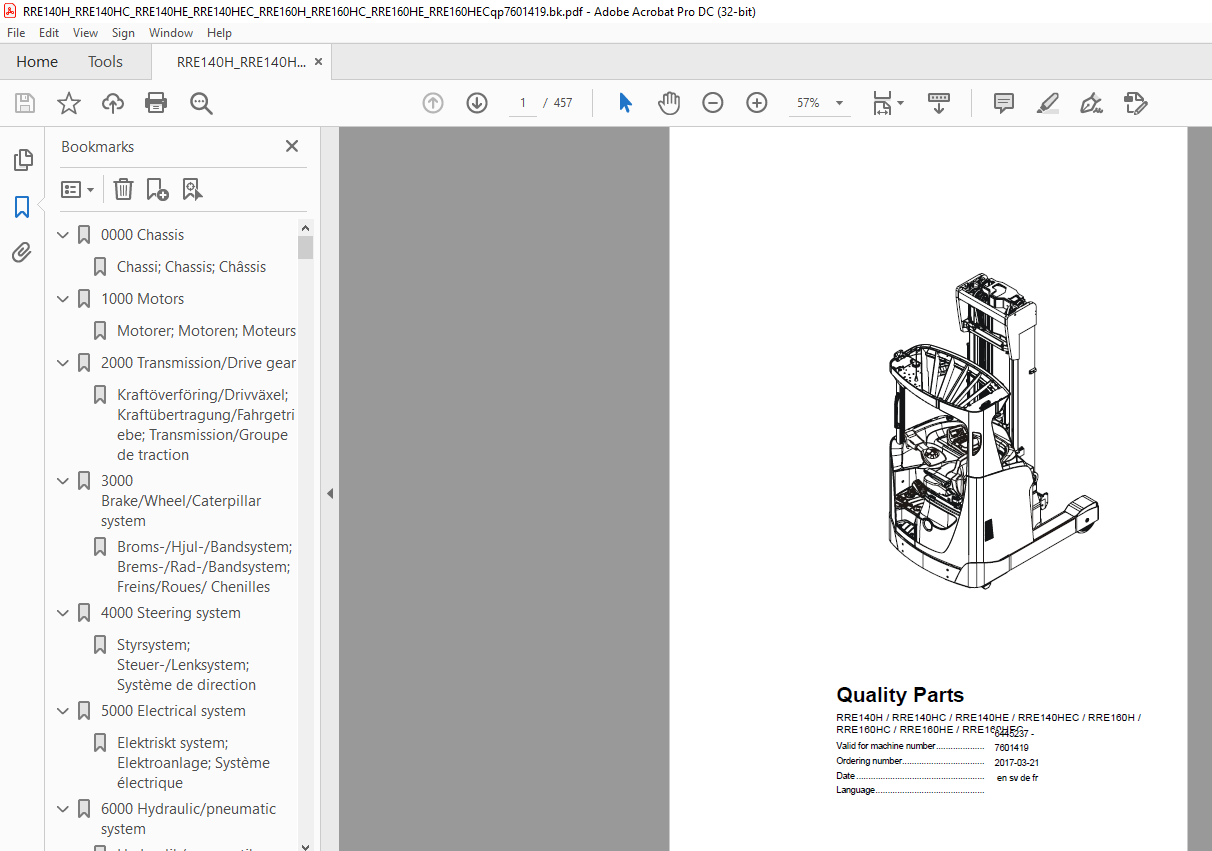
Task: Add a new bookmark in the panel
Action: pos(157,189)
